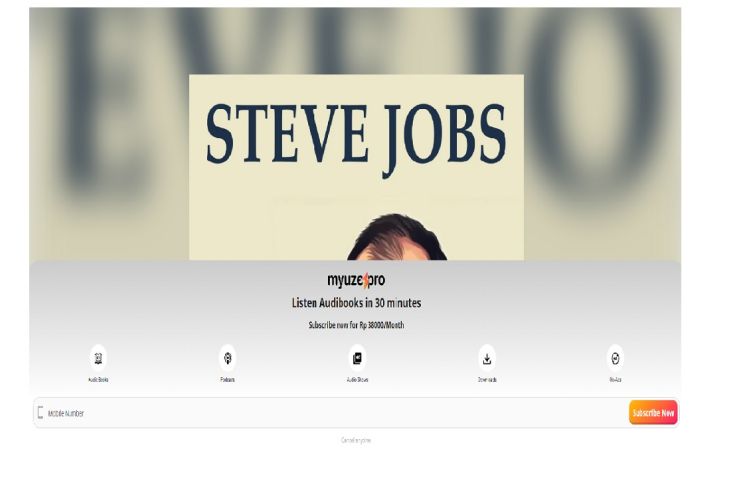
Task: Click the No-Ads label text
Action: pos(615,380)
